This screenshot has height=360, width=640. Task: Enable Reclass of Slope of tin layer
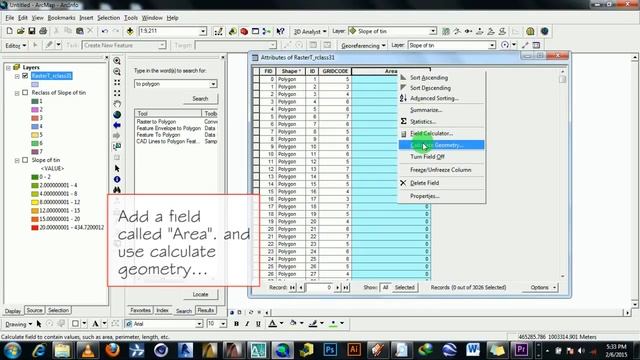[25, 93]
